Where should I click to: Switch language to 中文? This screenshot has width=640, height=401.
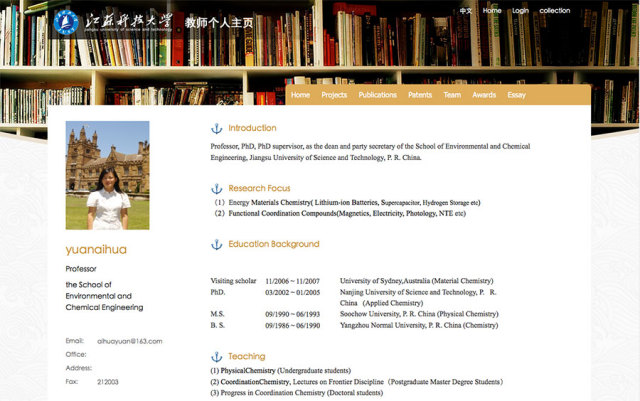465,11
